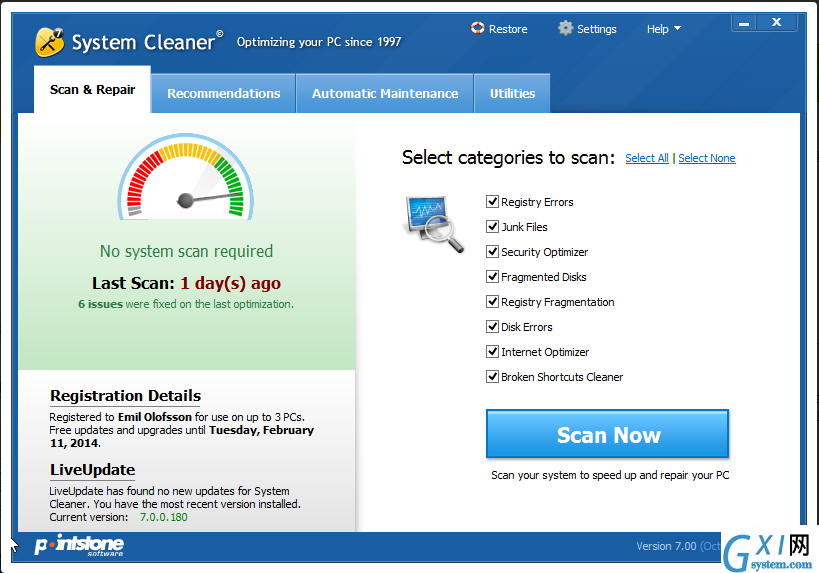Uncheck the Registry Fragmentation checkbox
The image size is (819, 573).
(x=492, y=302)
